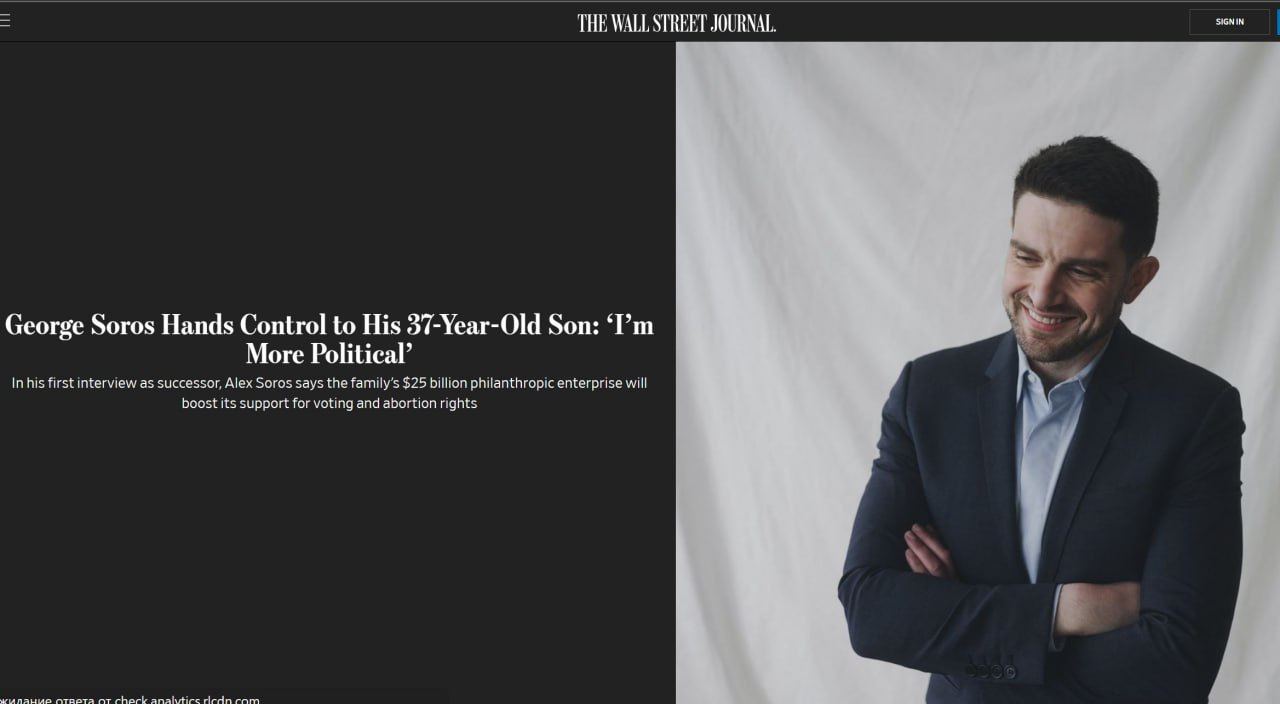Click the Sign In button

pyautogui.click(x=1229, y=22)
